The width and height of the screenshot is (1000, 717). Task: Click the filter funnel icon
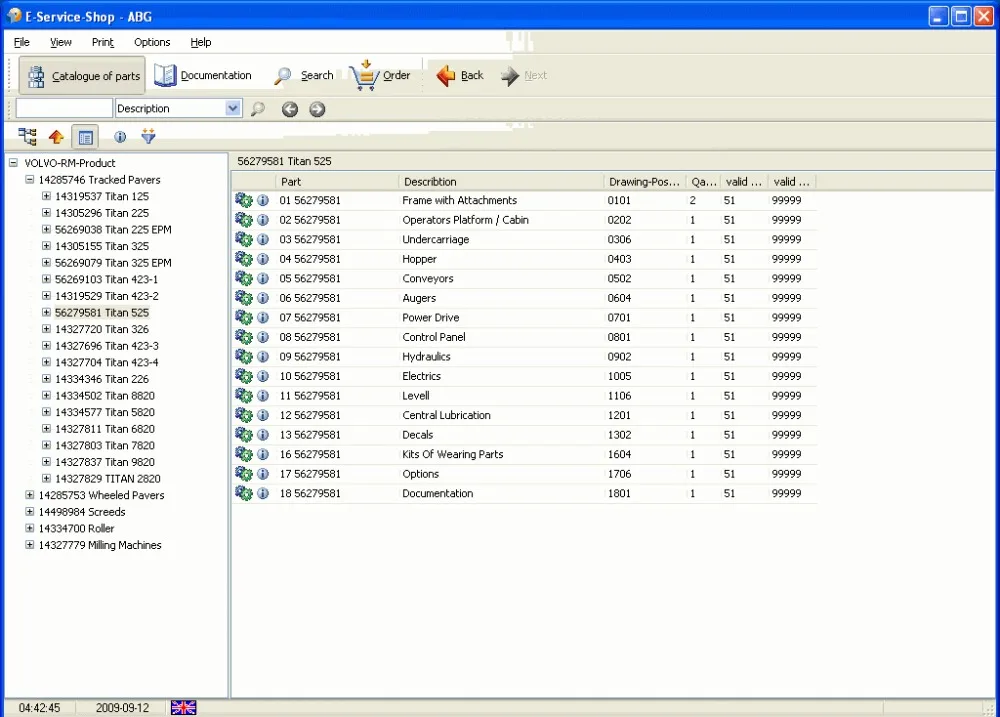(149, 136)
